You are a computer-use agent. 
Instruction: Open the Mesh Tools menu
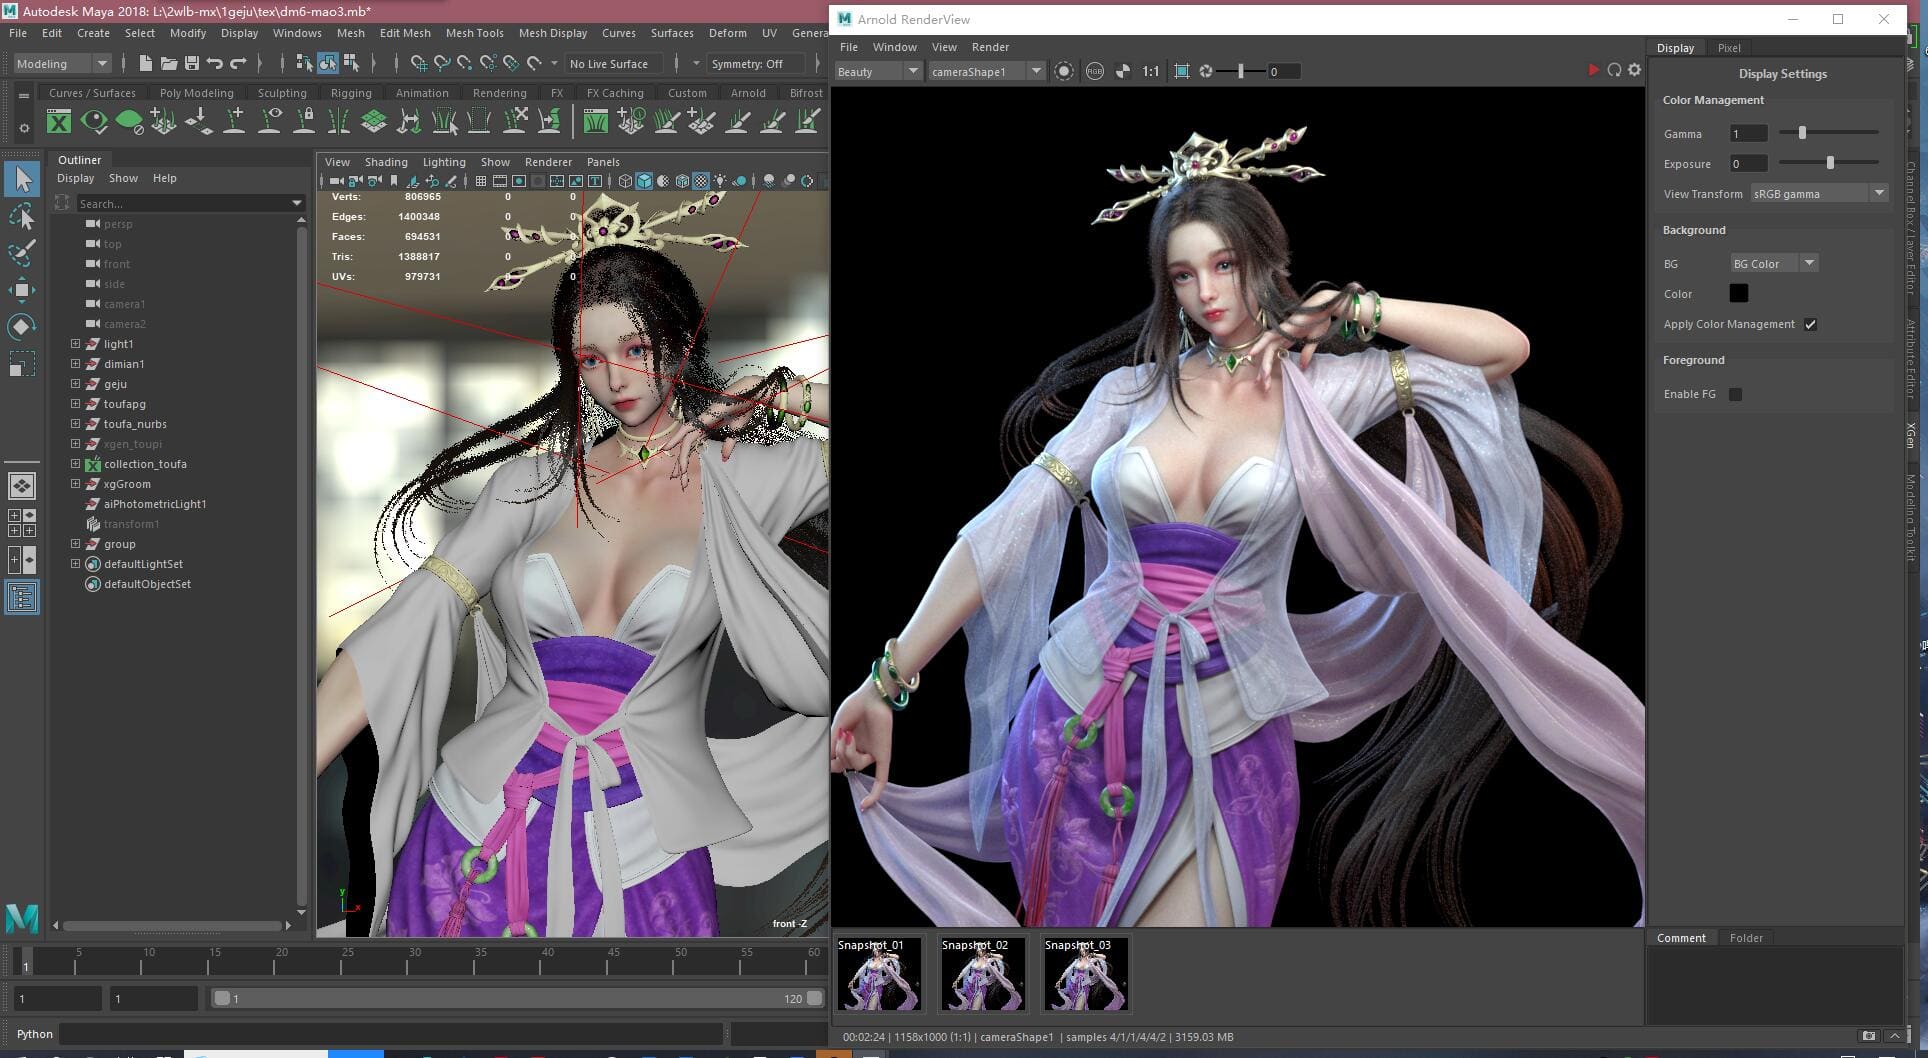click(x=474, y=33)
